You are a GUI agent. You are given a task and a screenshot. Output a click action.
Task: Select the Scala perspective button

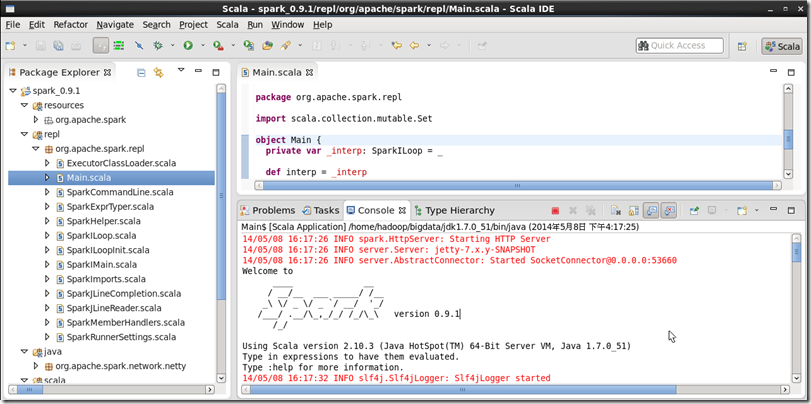pos(782,46)
